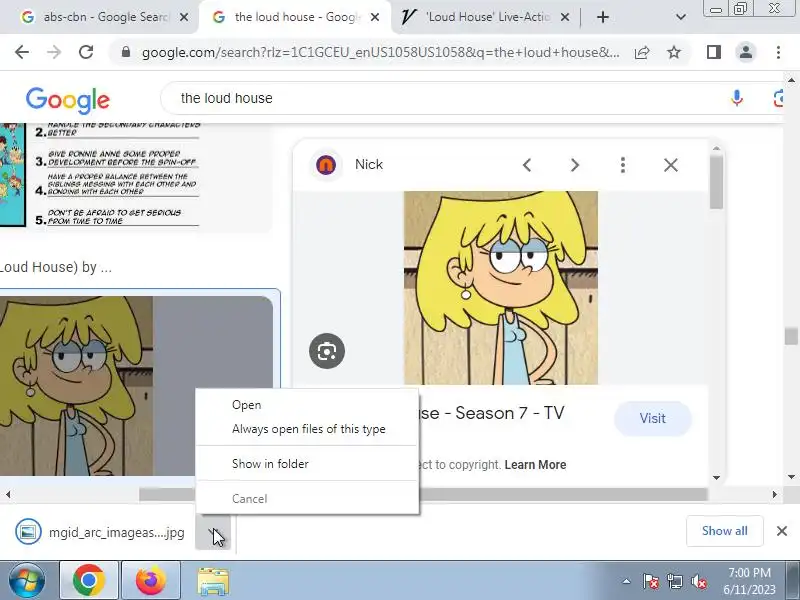
Task: Click the preview panel scroll down arrow
Action: (716, 478)
